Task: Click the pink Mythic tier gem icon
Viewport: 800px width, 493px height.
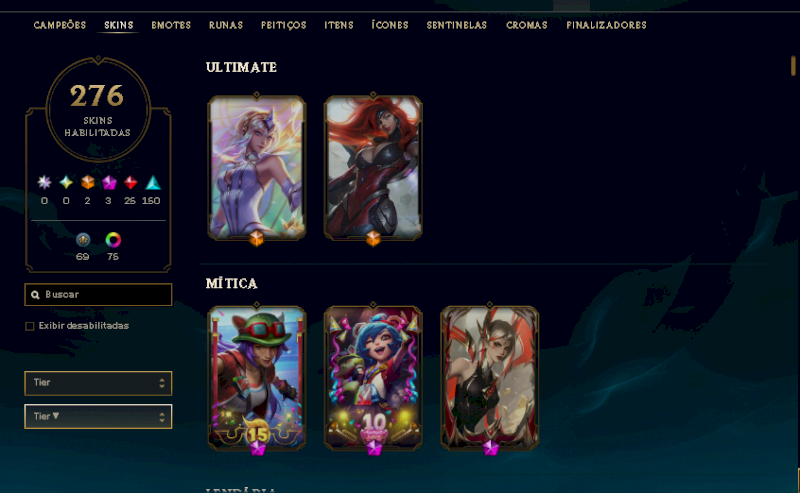Action: point(109,182)
